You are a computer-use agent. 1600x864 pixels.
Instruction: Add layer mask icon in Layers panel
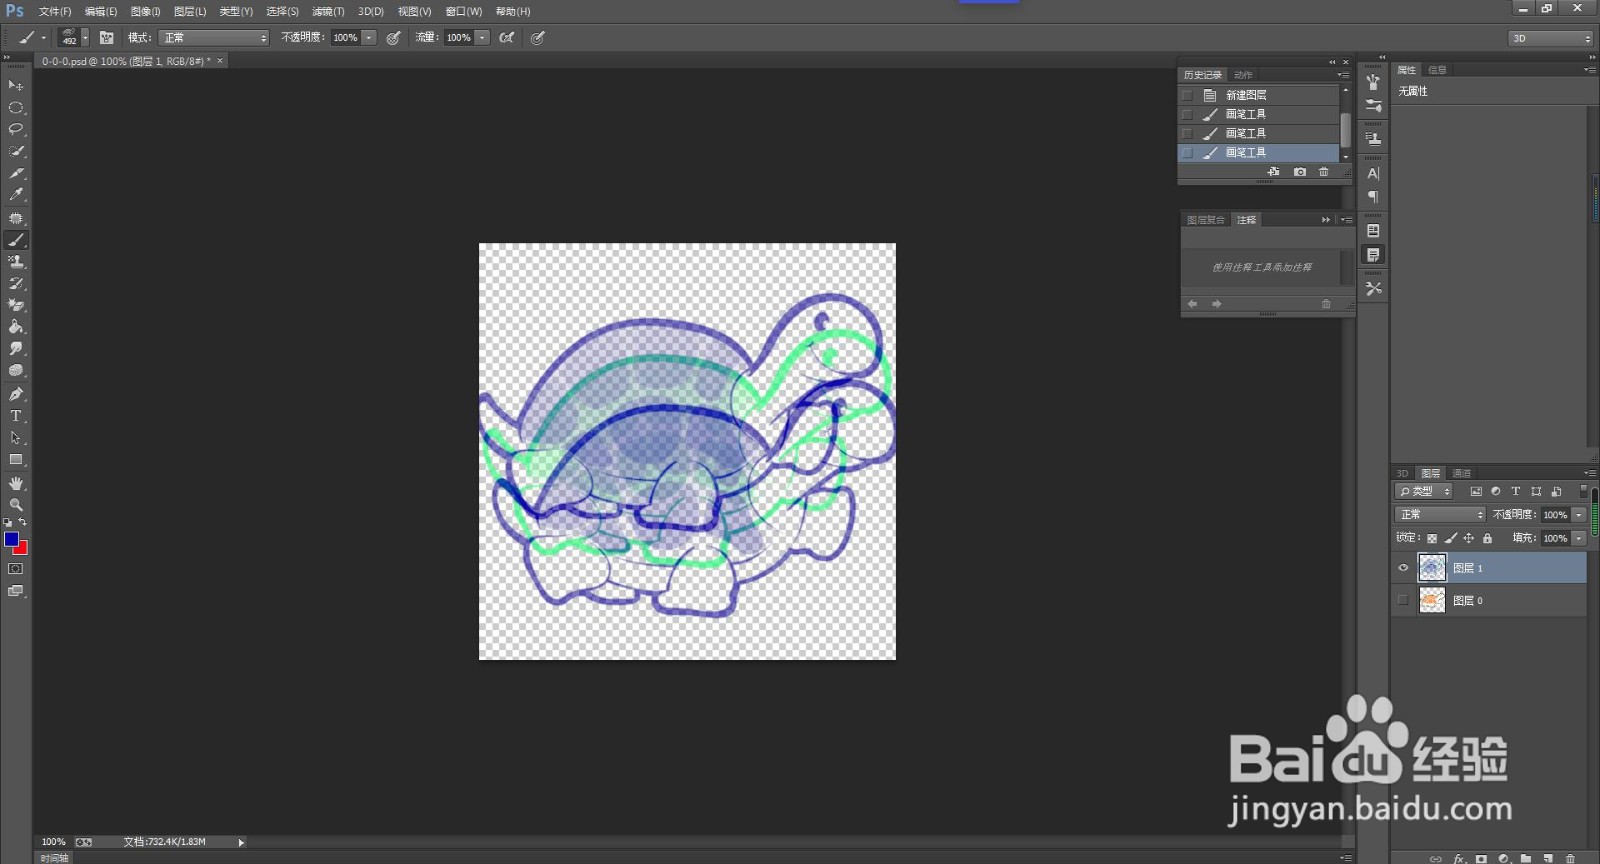point(1481,858)
